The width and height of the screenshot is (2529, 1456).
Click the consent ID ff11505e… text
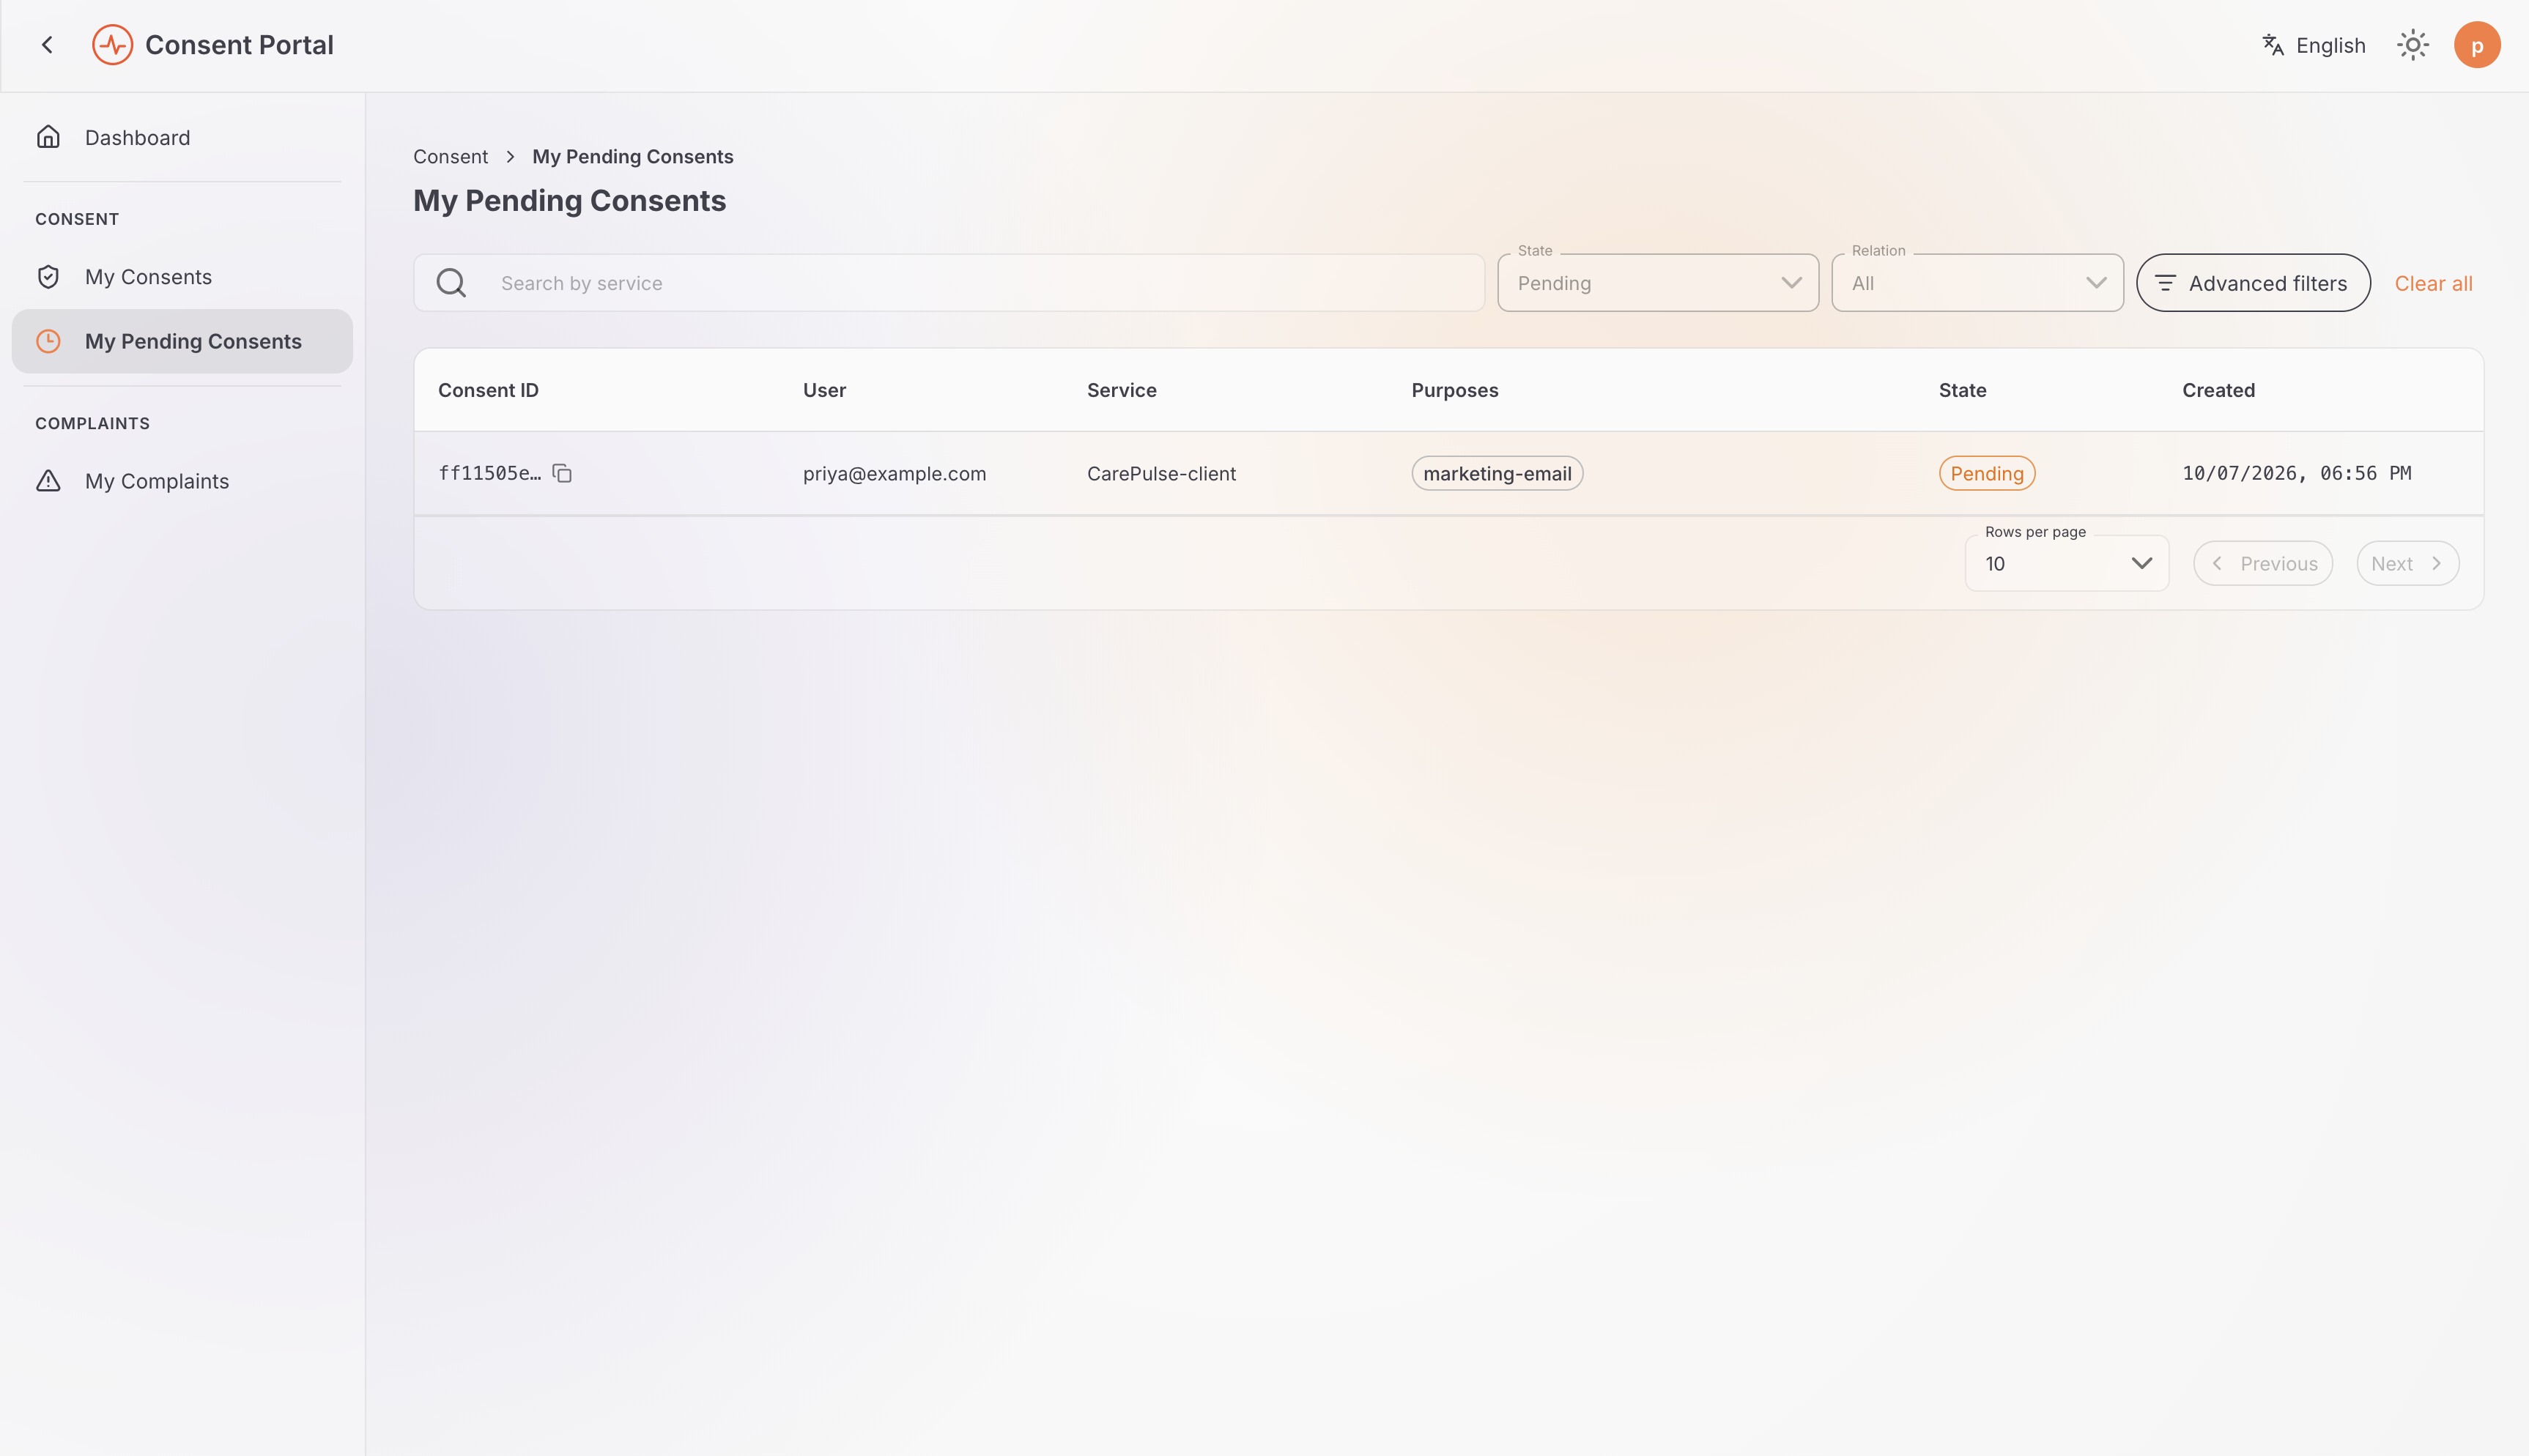click(x=489, y=473)
